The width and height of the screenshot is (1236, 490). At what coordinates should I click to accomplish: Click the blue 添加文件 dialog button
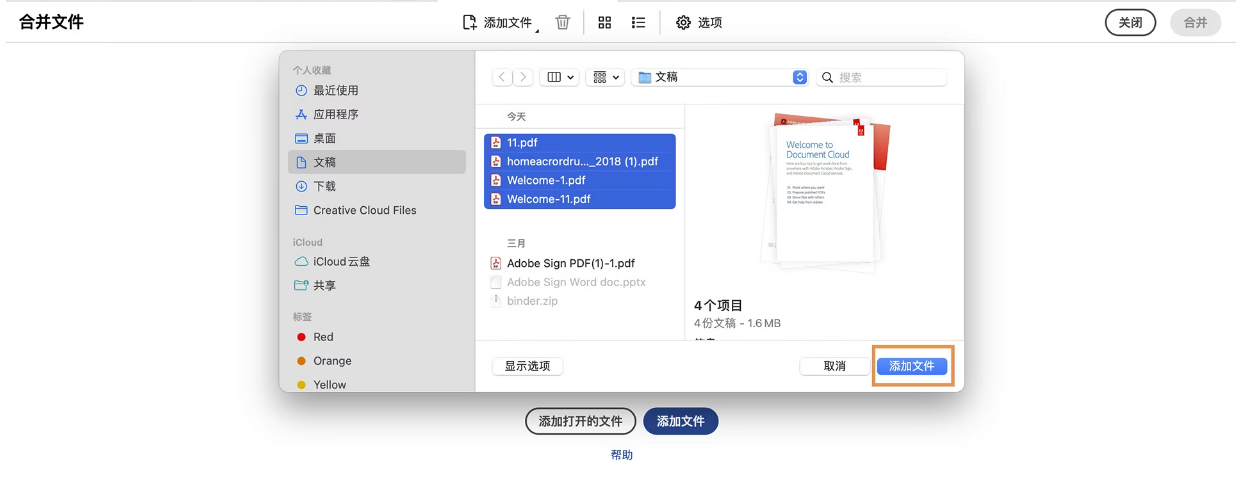point(911,366)
